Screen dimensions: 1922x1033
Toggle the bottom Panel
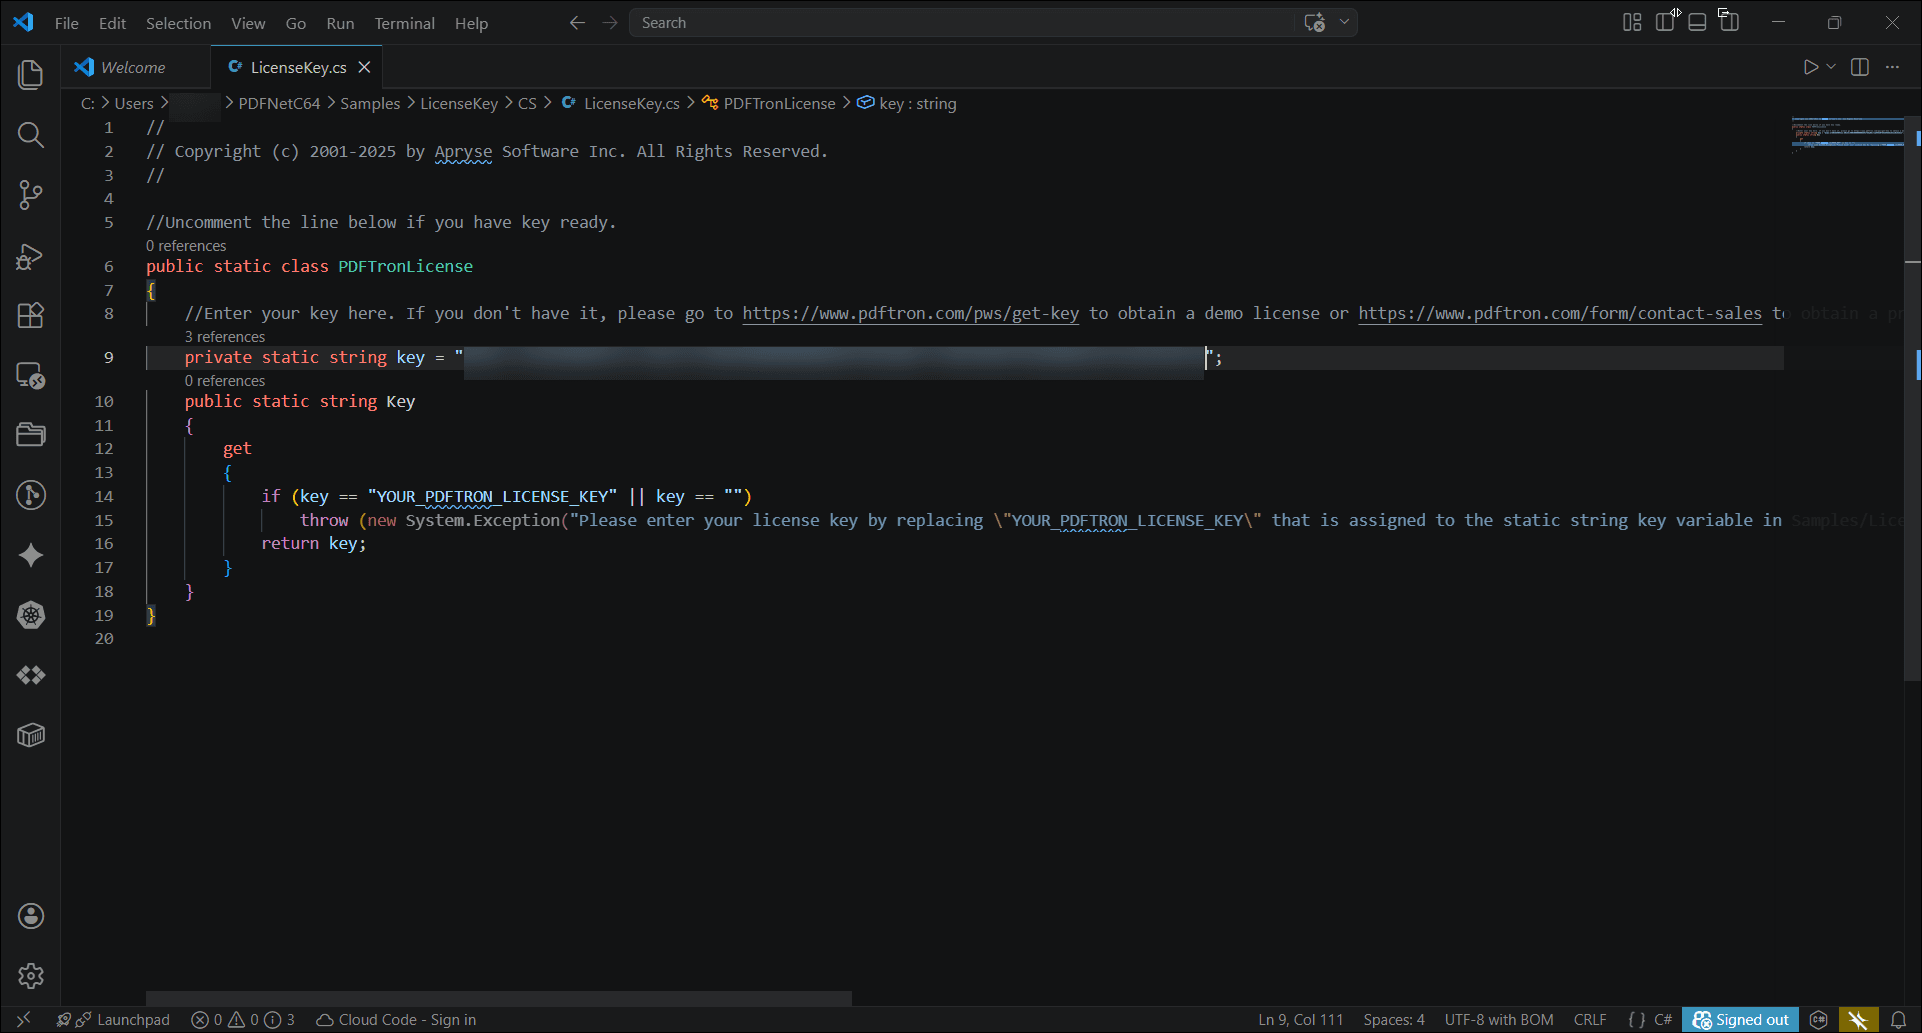tap(1697, 22)
